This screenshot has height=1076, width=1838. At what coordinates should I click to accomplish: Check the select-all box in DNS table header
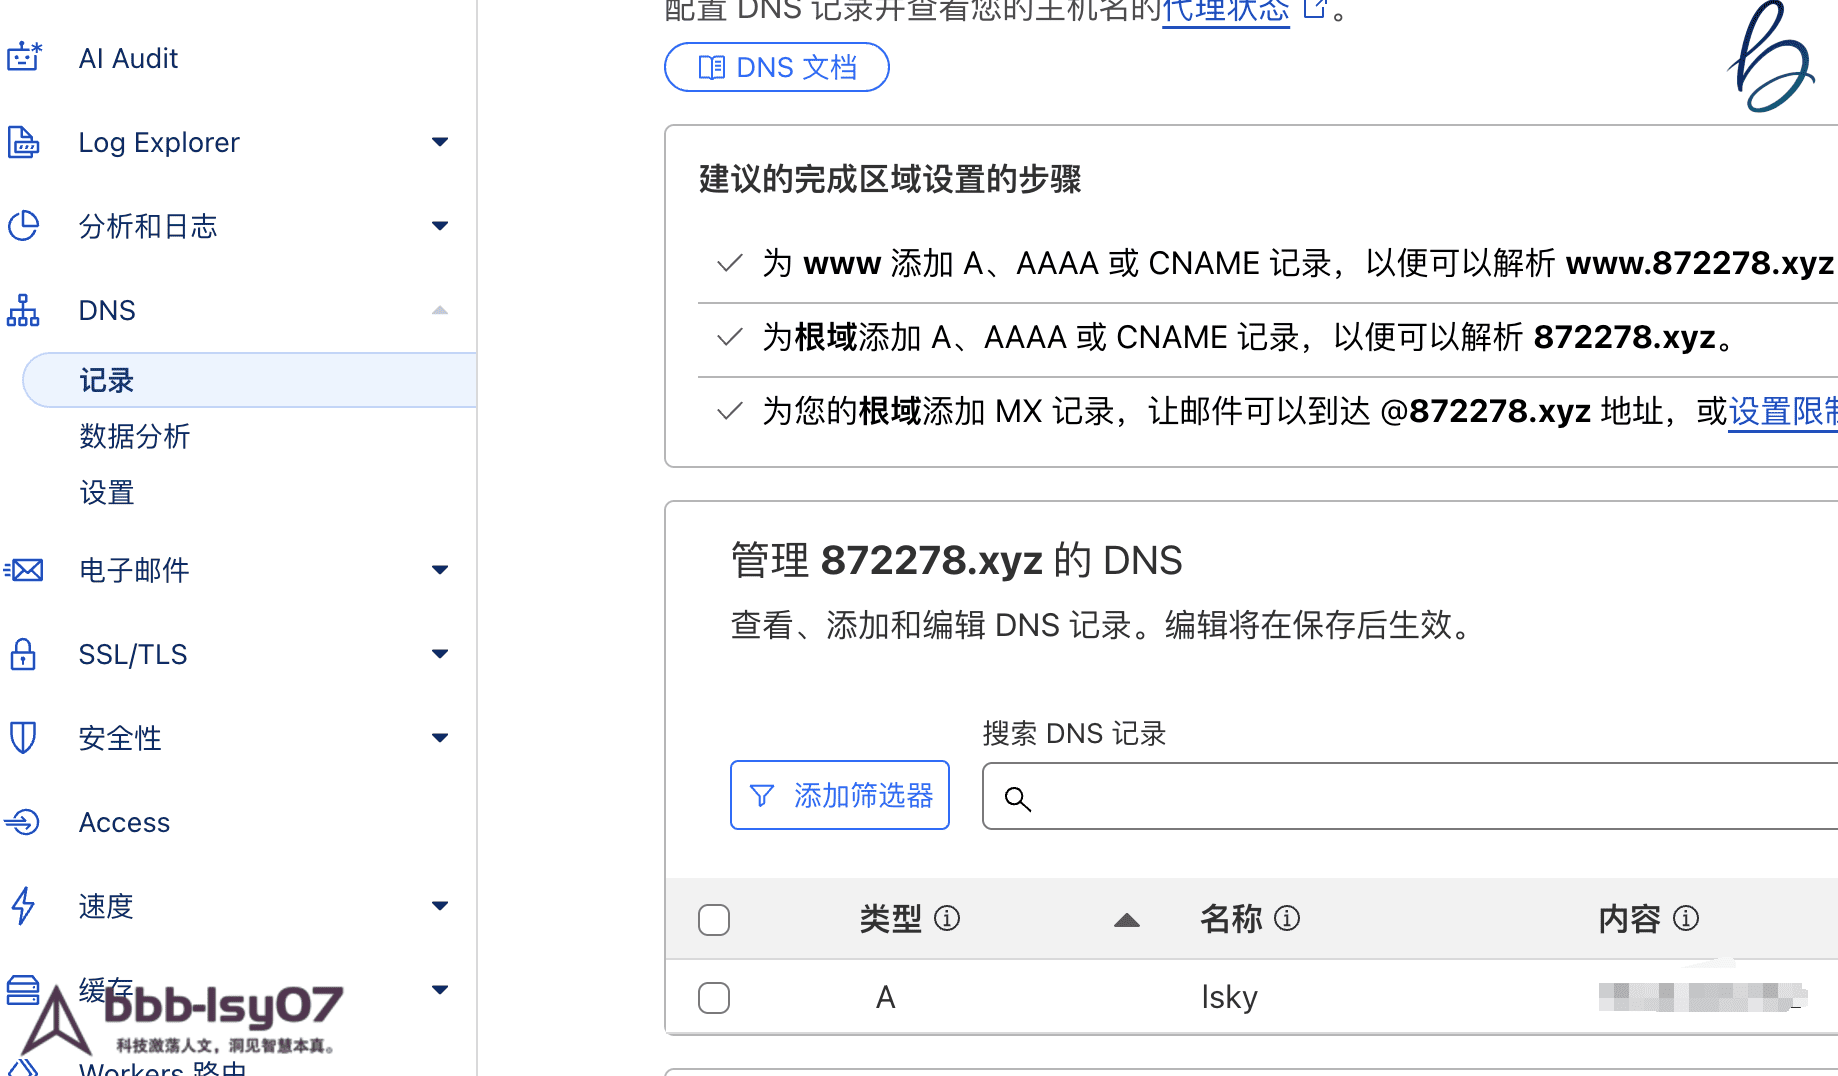(714, 918)
